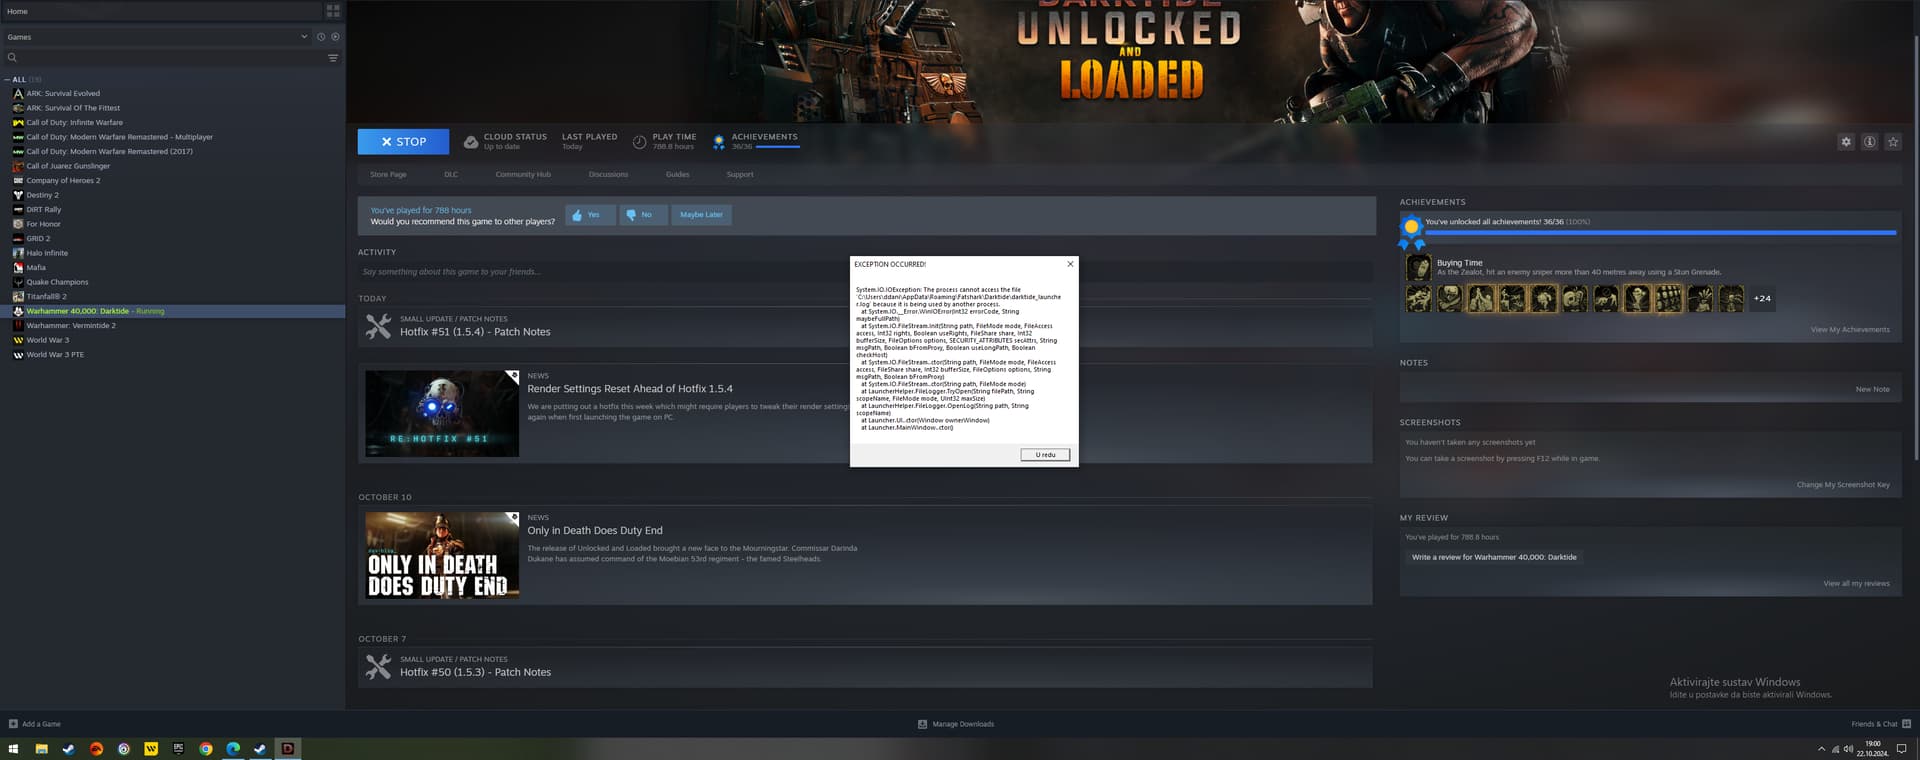Toggle ready-to-play filter icon
The image size is (1920, 760).
(335, 37)
